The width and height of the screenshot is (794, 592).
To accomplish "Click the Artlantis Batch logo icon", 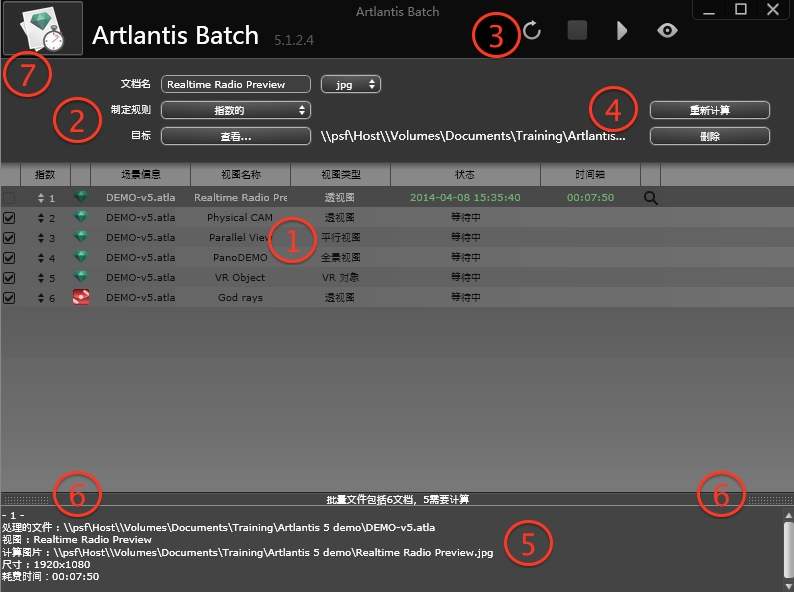I will tap(43, 28).
